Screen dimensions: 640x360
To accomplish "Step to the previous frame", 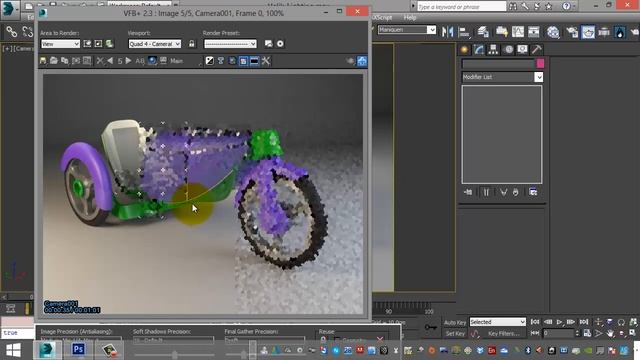I will coord(547,322).
